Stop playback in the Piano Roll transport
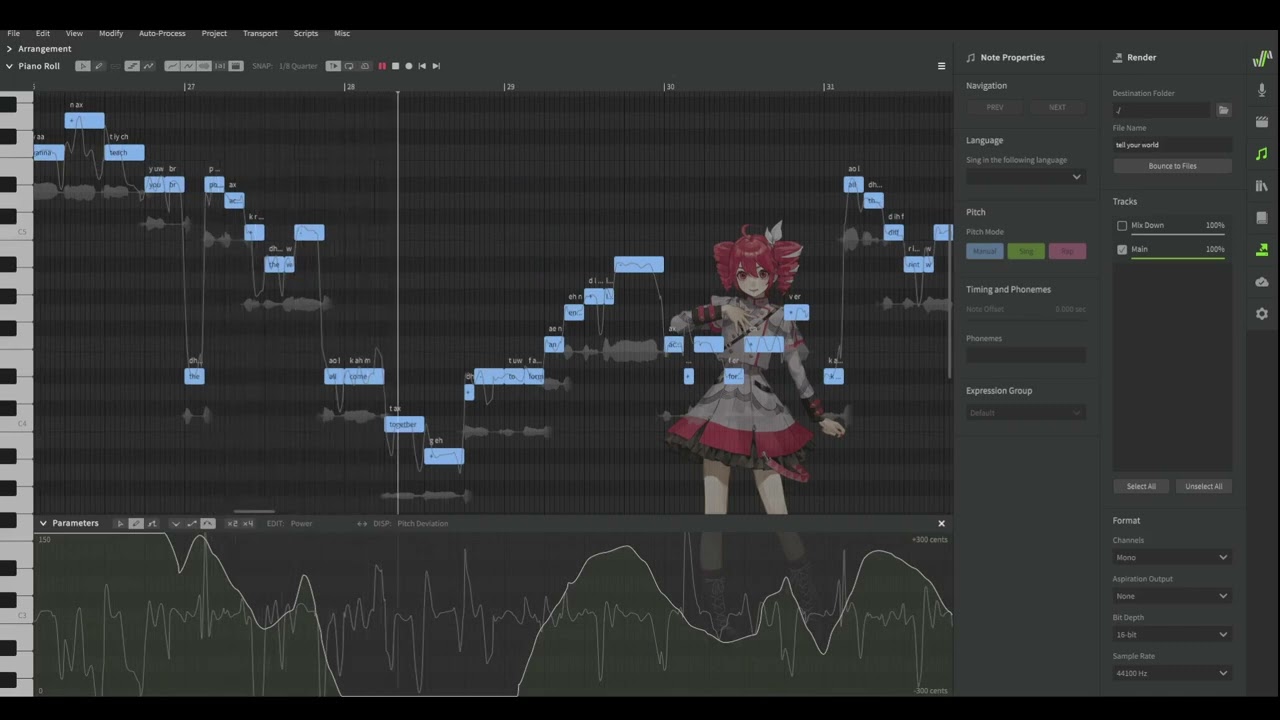 [x=395, y=66]
